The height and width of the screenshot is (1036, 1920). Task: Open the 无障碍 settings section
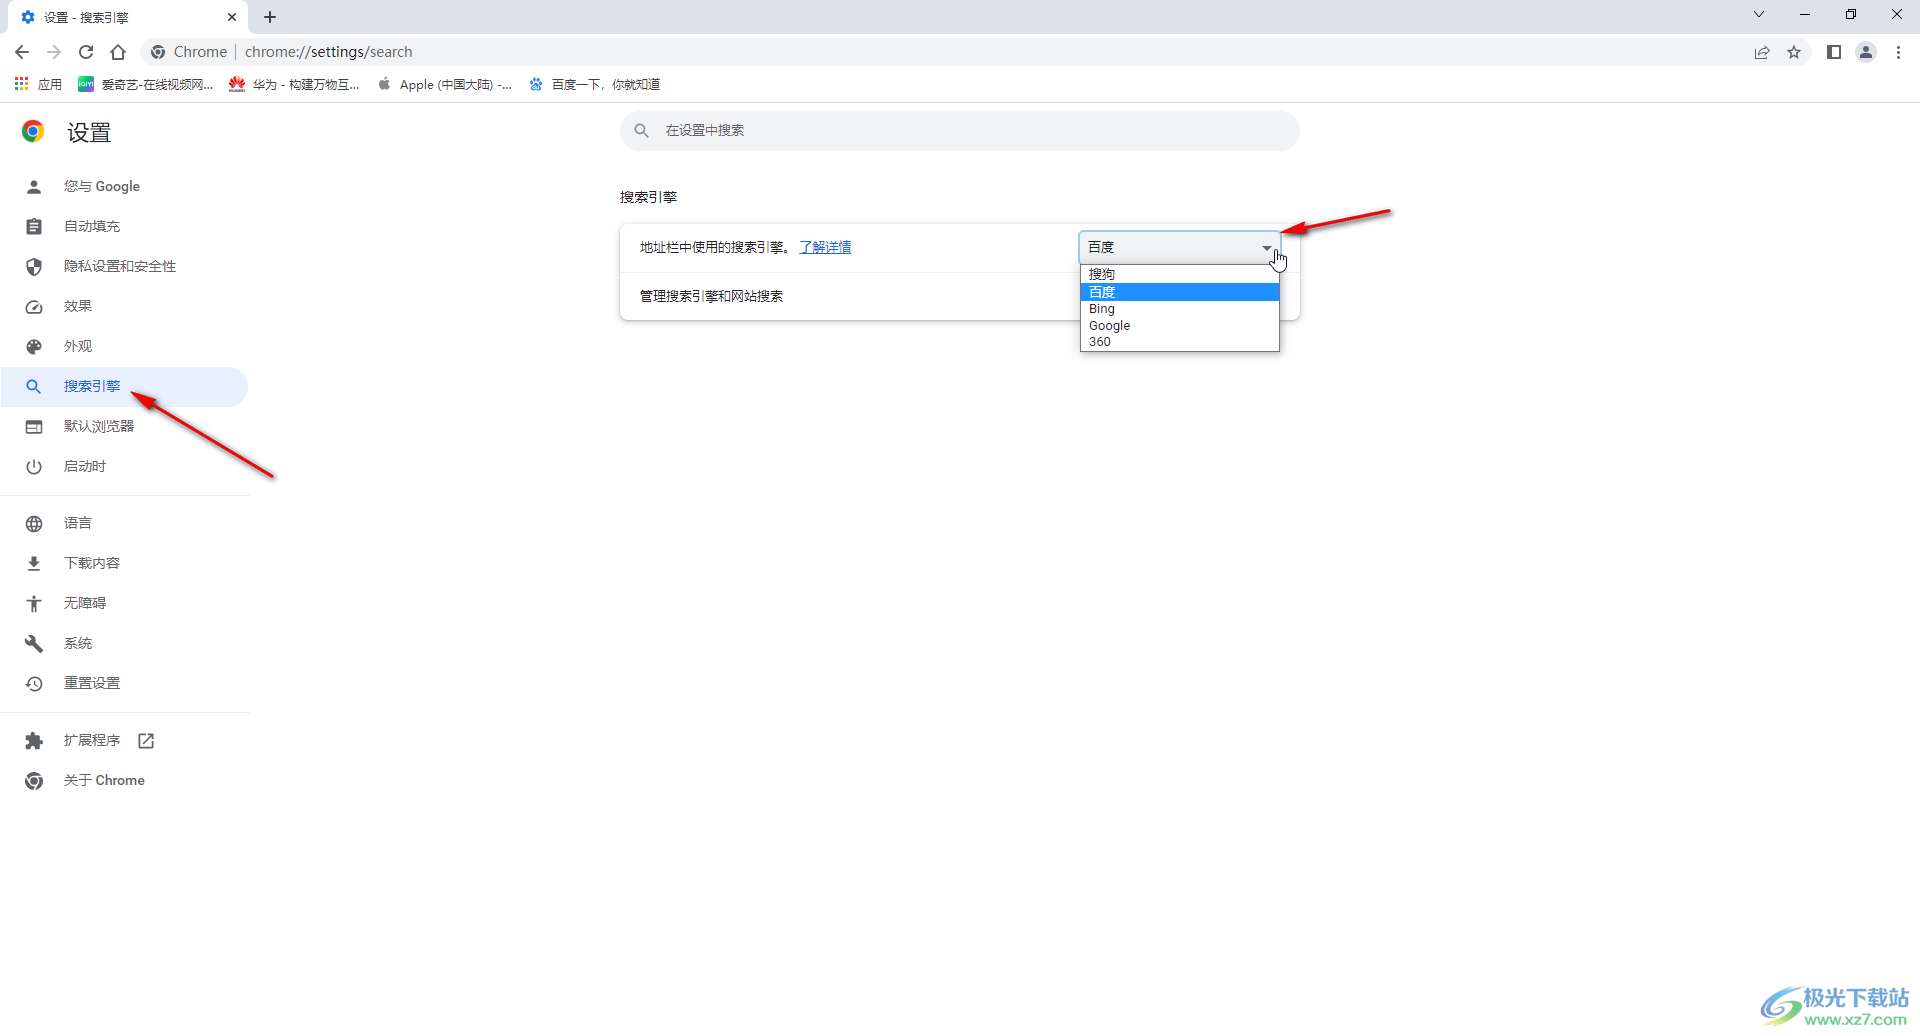pyautogui.click(x=124, y=604)
